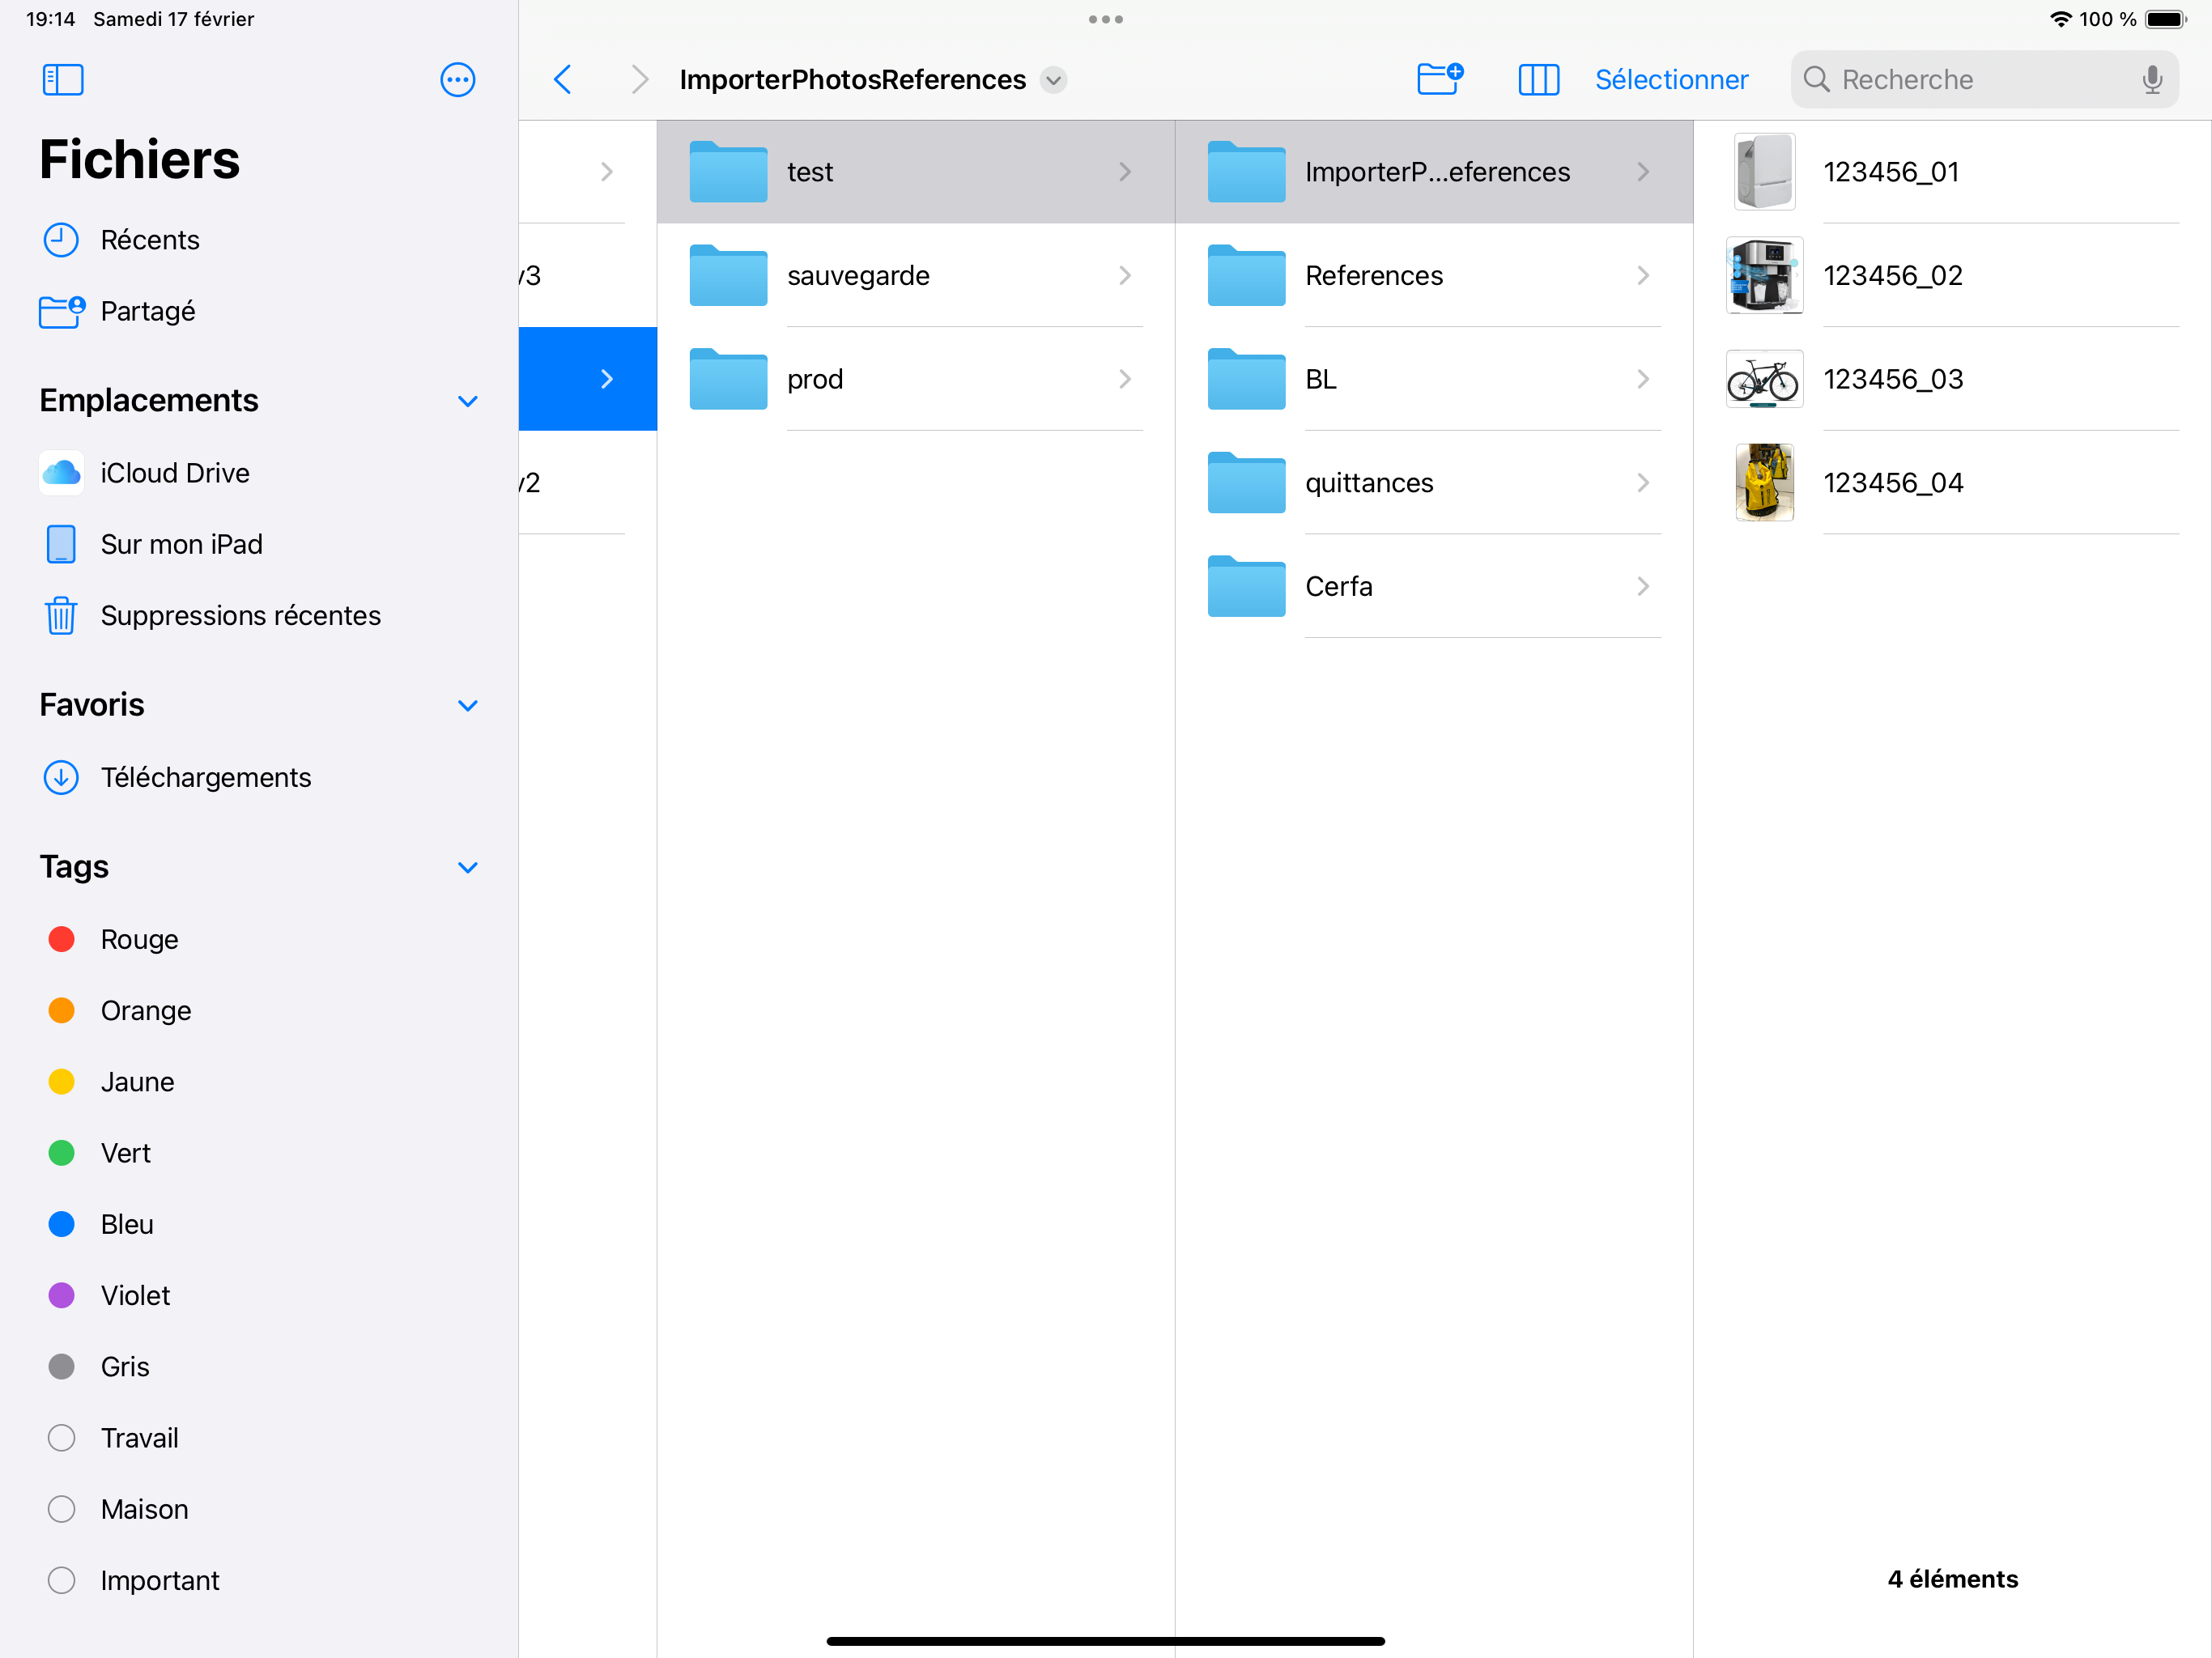Collapse the Favoris section

pyautogui.click(x=467, y=705)
